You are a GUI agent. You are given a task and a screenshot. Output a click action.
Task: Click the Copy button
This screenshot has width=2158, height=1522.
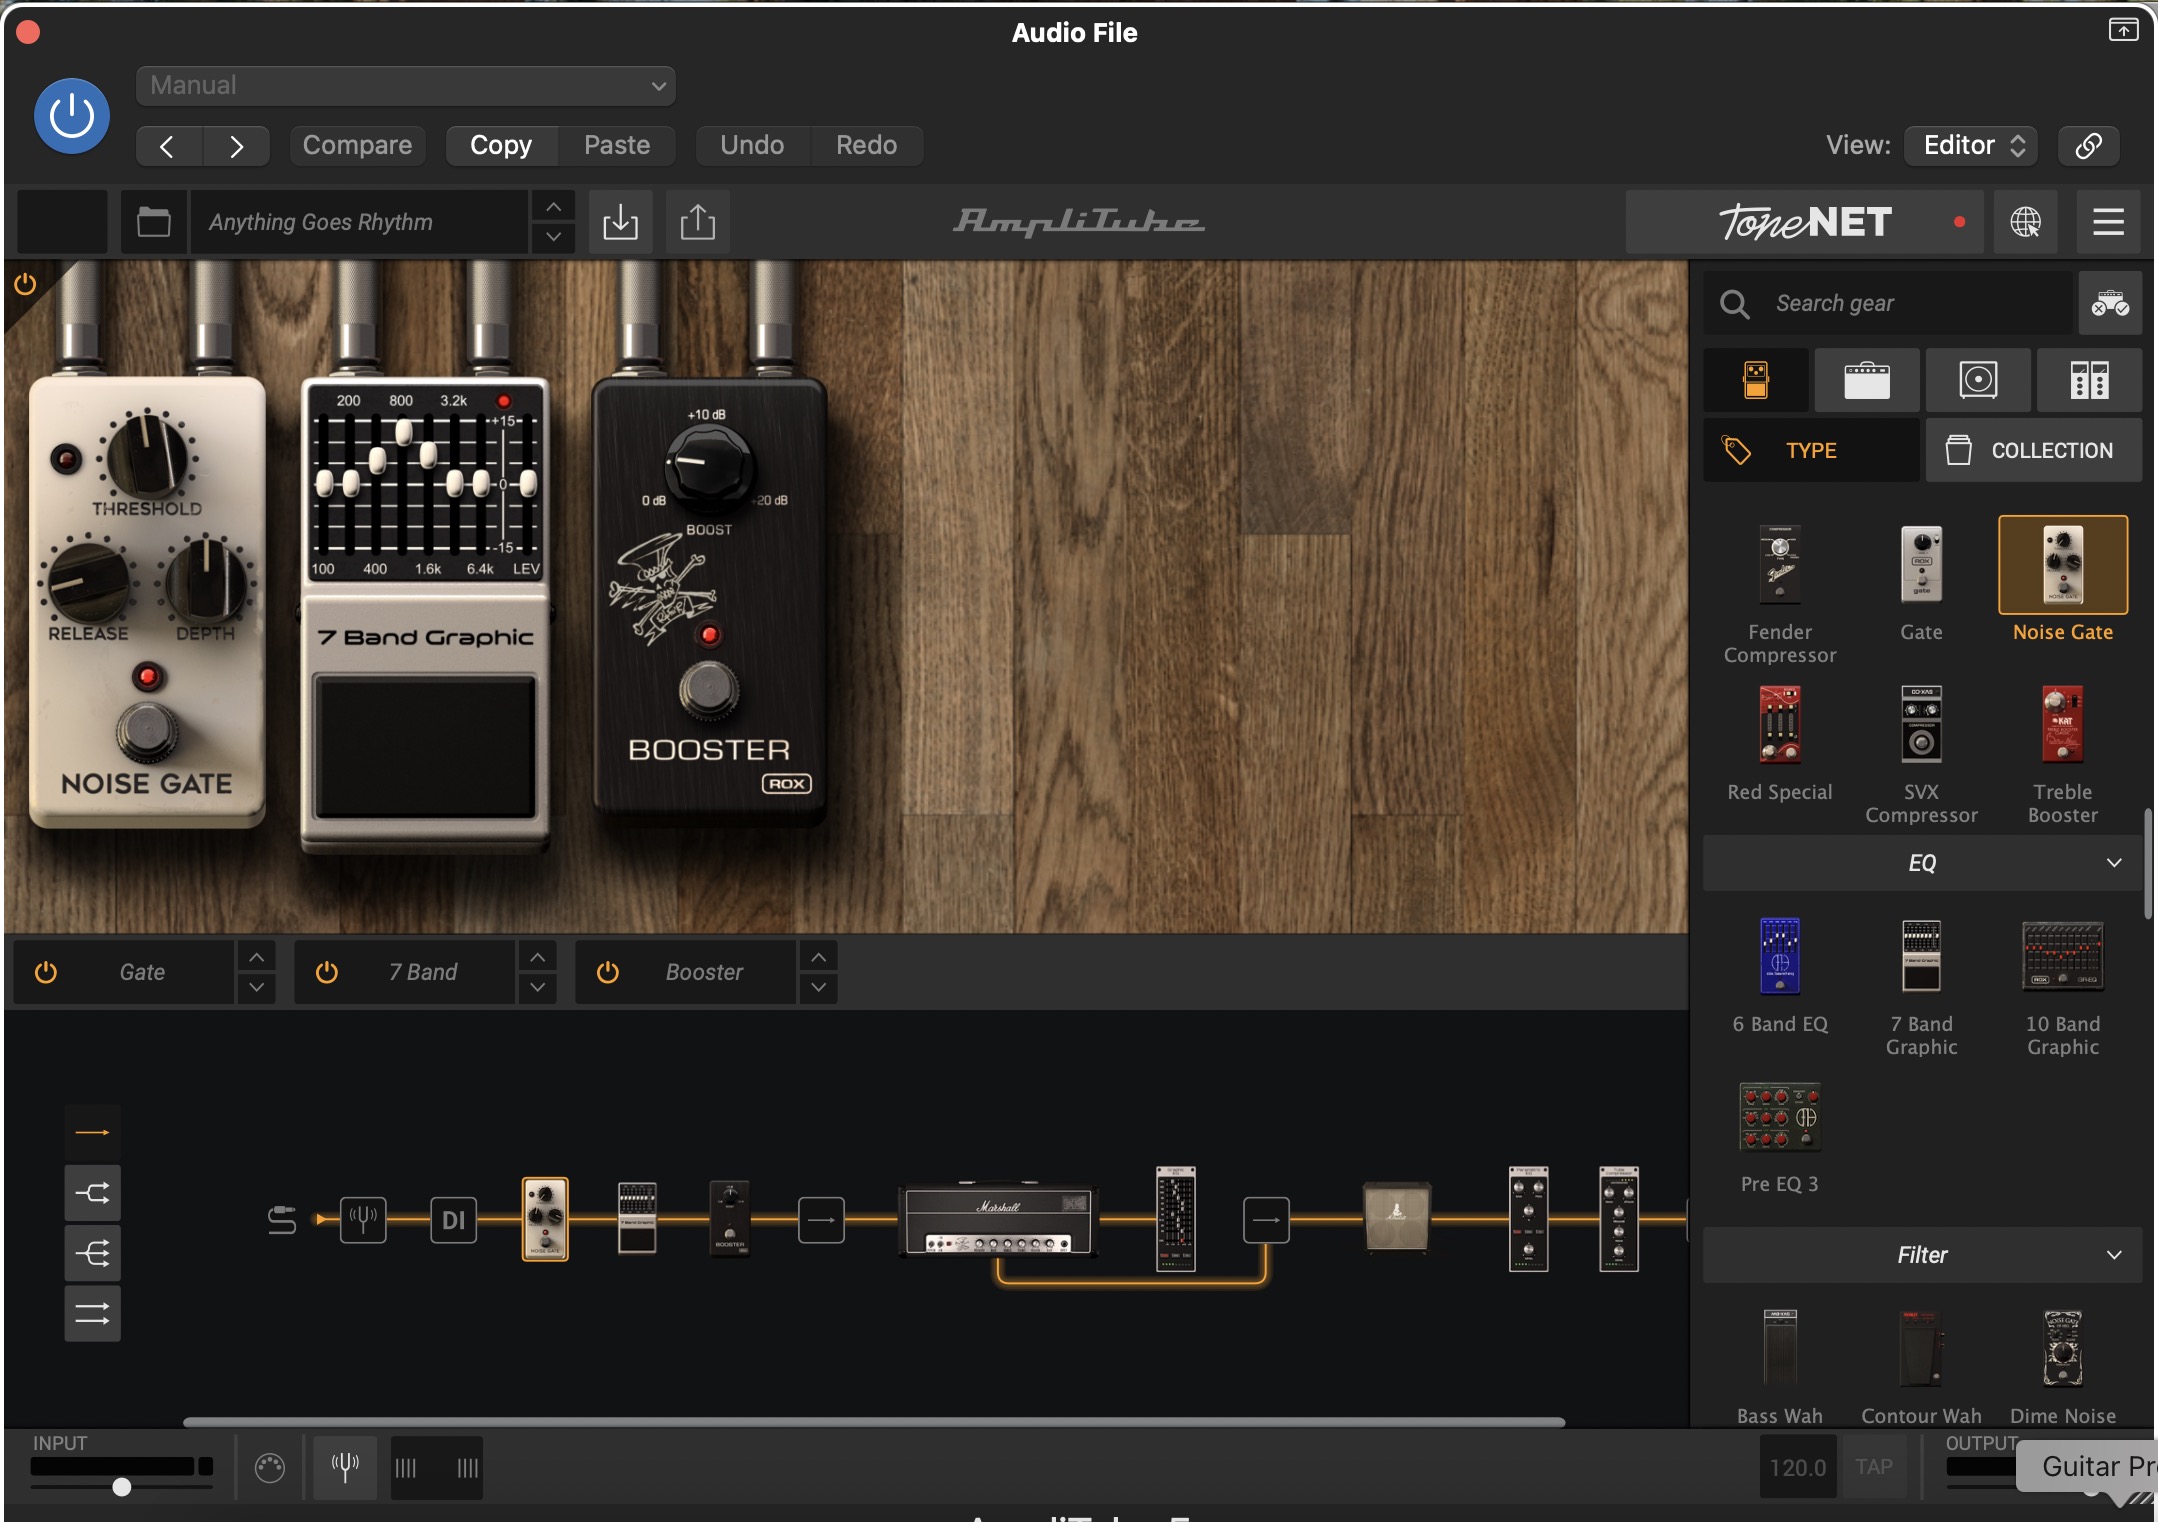[x=501, y=146]
